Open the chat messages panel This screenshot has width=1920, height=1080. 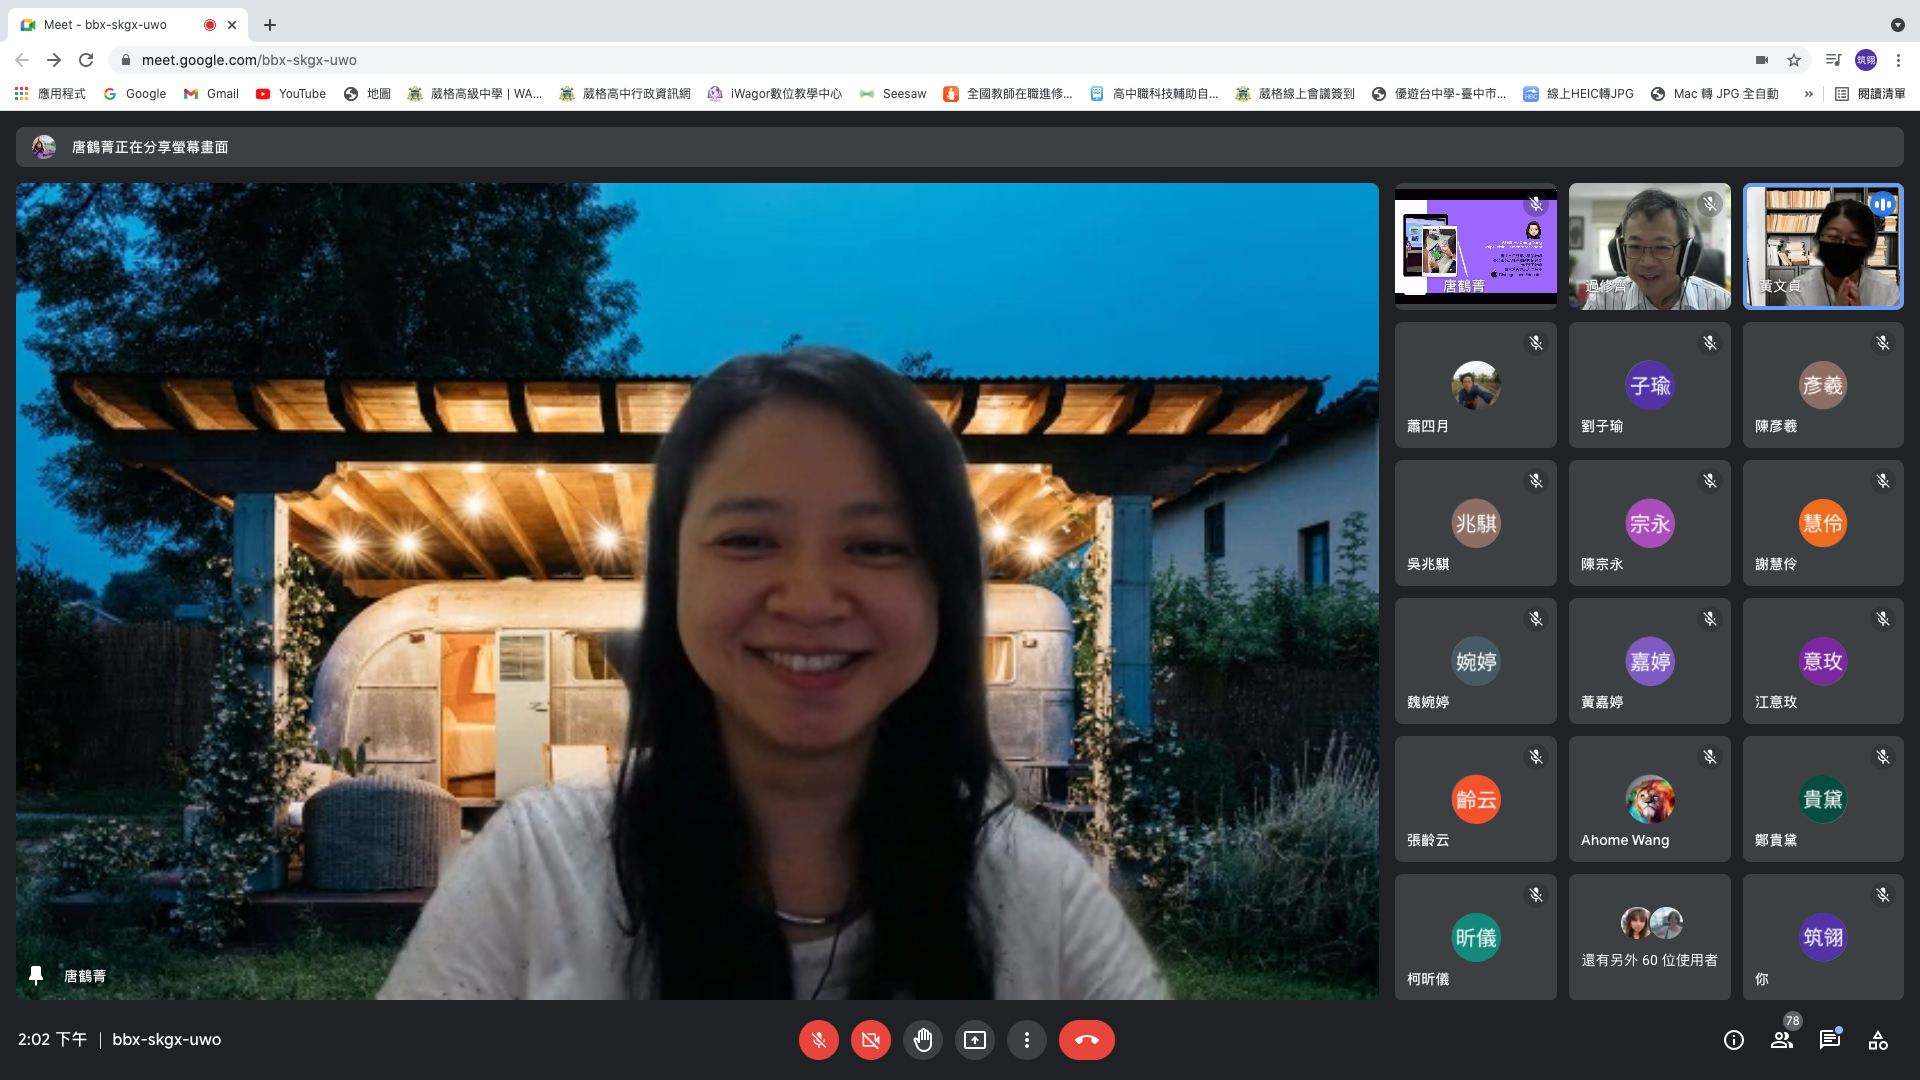(x=1830, y=1040)
